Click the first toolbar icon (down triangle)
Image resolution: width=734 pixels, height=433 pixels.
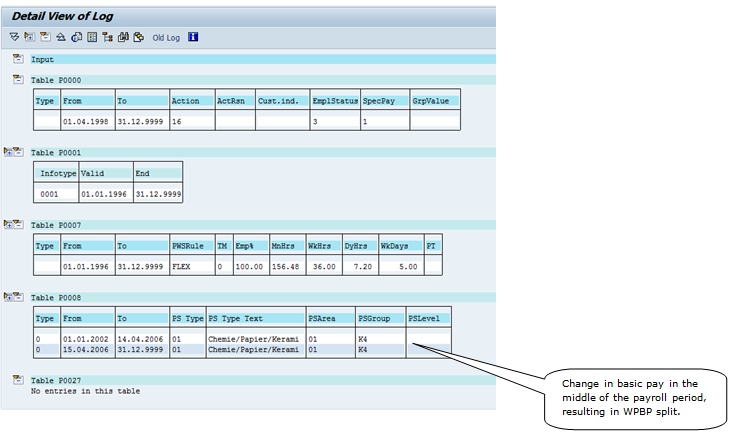pyautogui.click(x=14, y=37)
